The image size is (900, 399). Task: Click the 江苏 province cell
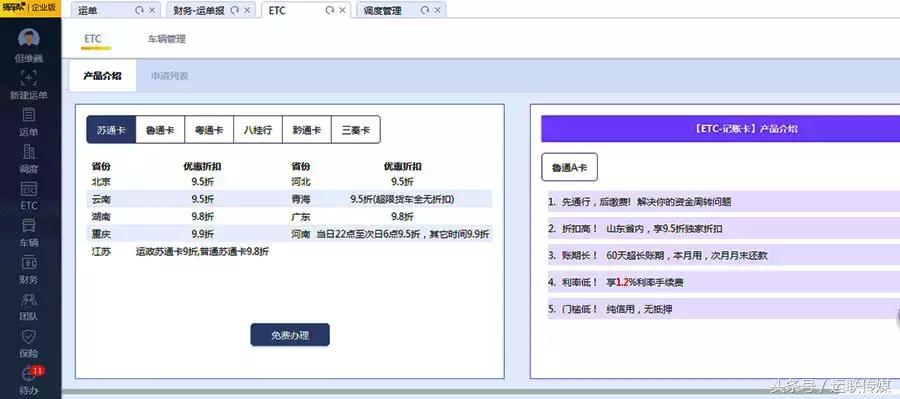coord(101,251)
